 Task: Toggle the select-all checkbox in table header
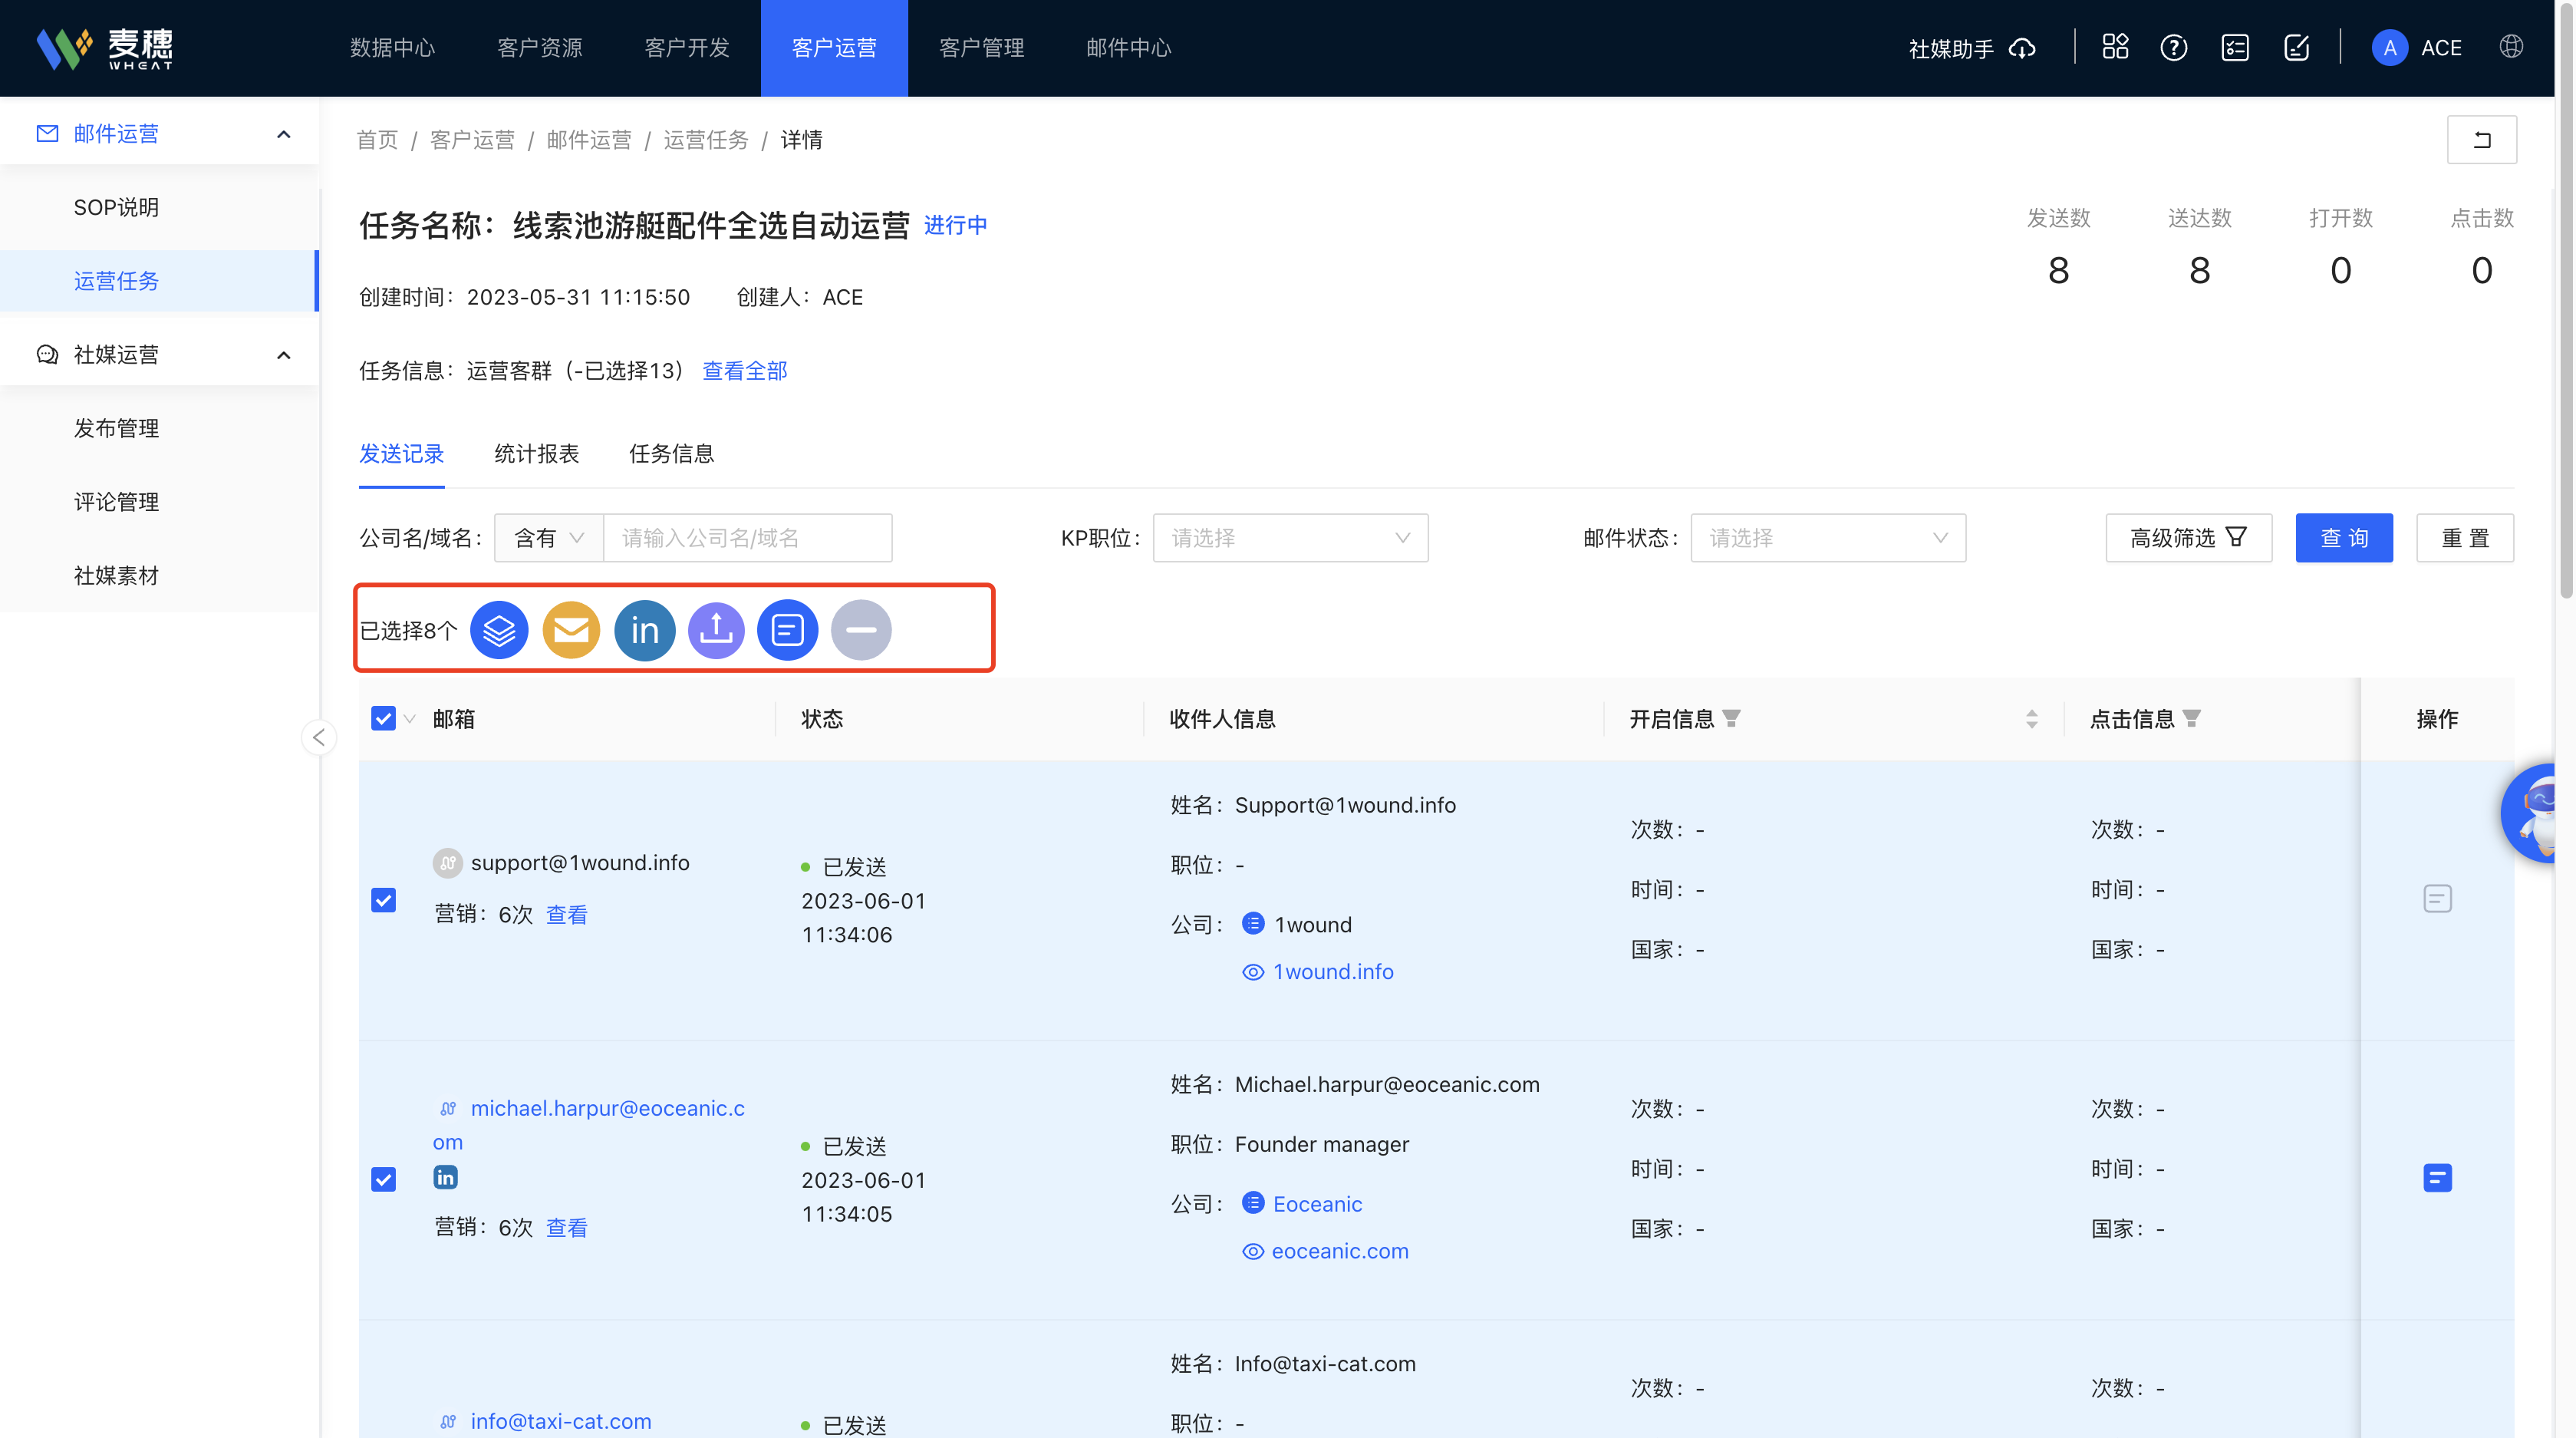pyautogui.click(x=383, y=718)
